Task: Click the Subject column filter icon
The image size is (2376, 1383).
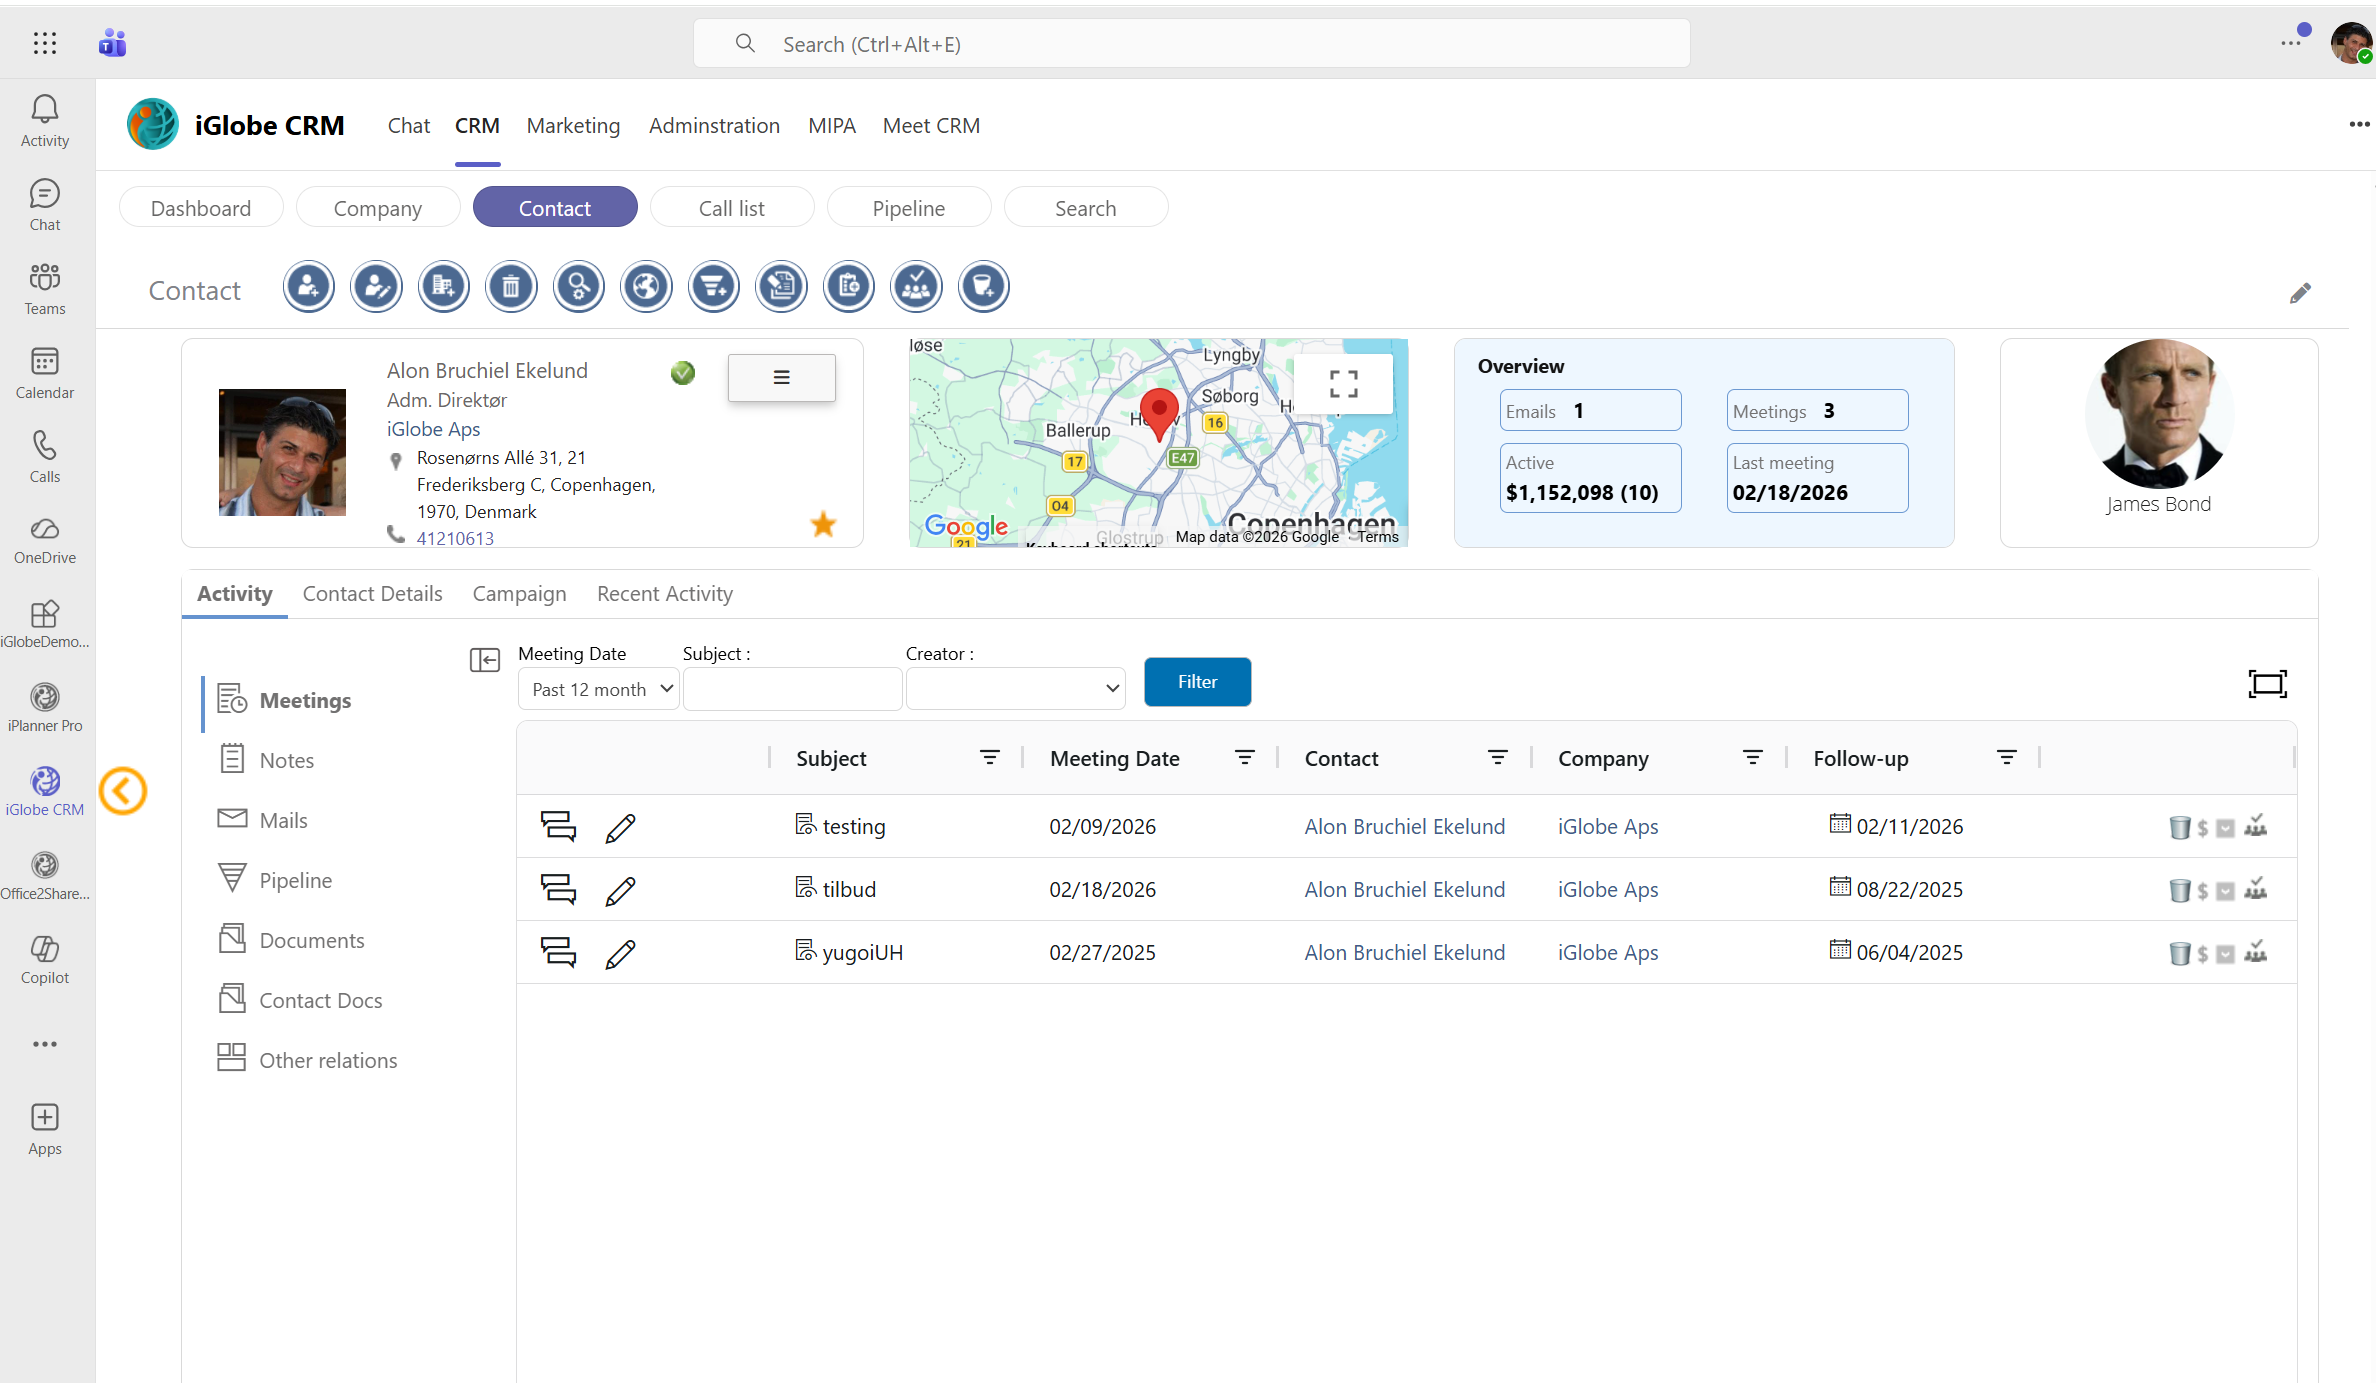Action: [x=989, y=758]
